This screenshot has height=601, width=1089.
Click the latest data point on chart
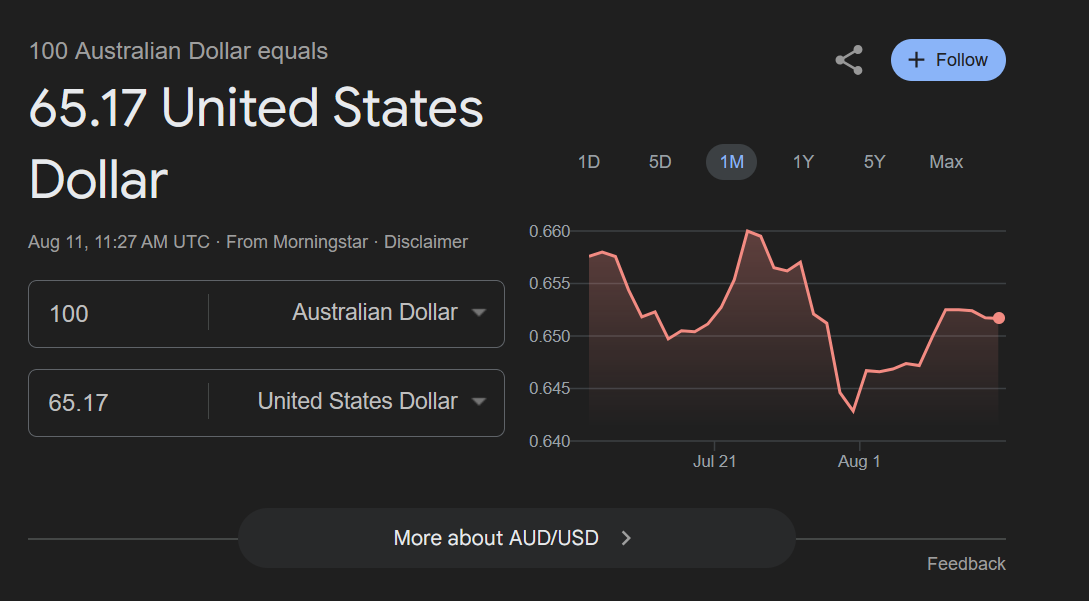click(999, 318)
